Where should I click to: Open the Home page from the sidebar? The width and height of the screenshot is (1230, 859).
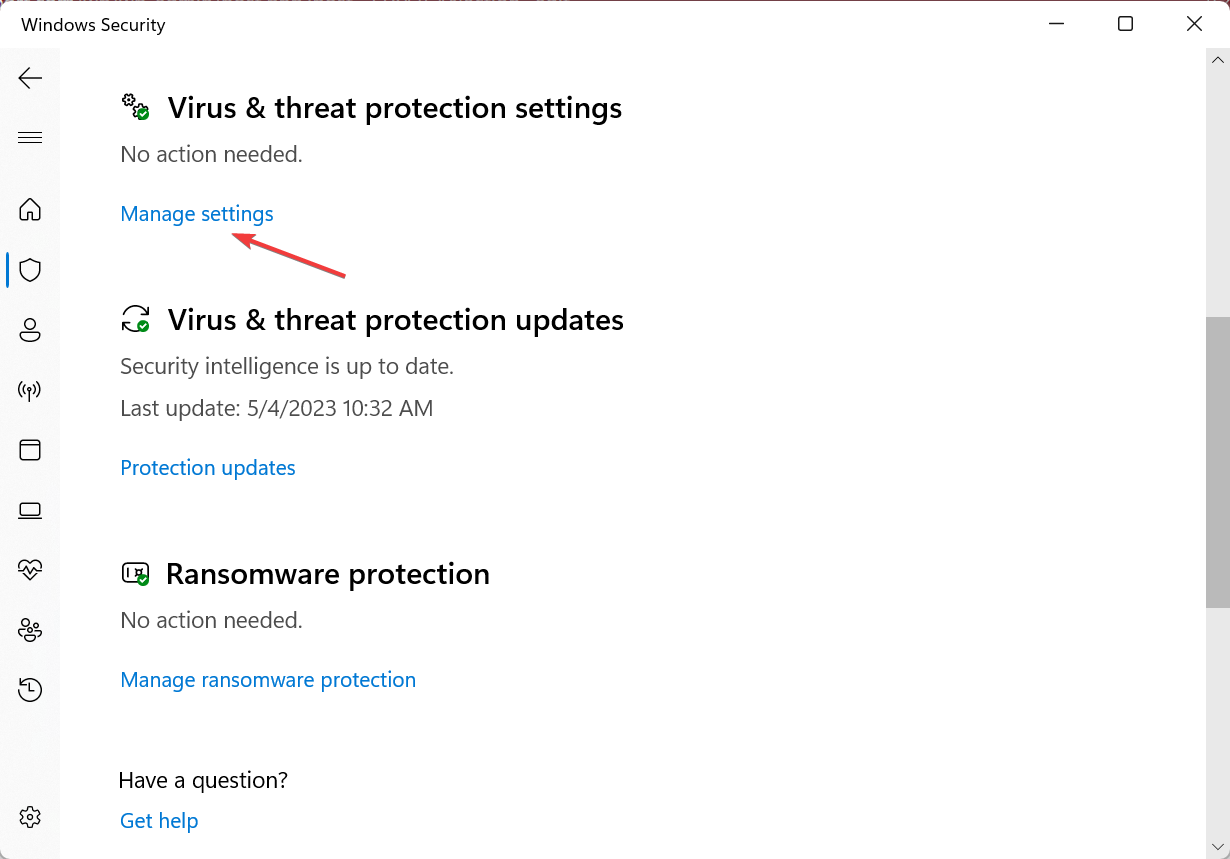click(30, 210)
